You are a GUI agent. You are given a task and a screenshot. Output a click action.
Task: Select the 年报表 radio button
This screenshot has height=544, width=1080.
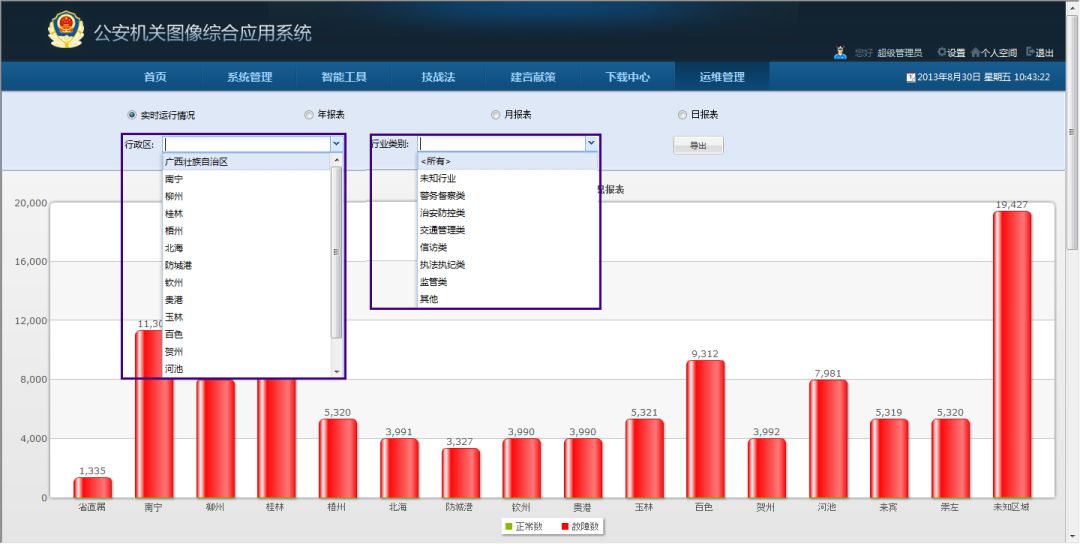(x=309, y=115)
